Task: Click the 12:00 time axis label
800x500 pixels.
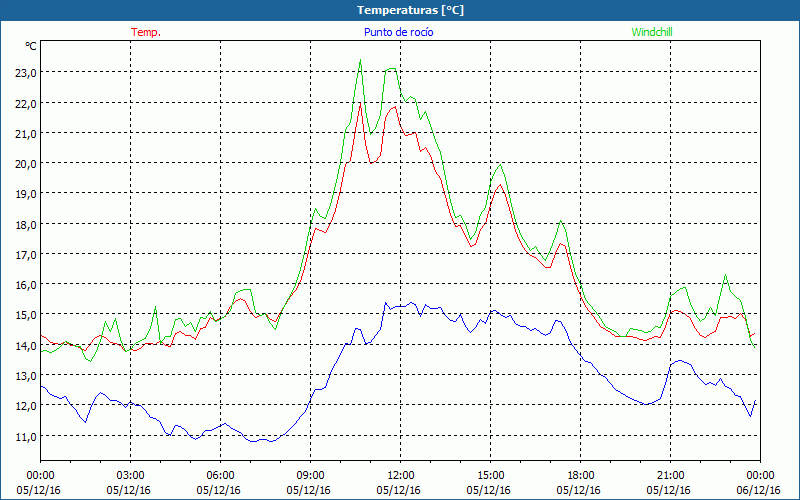Action: pyautogui.click(x=401, y=476)
